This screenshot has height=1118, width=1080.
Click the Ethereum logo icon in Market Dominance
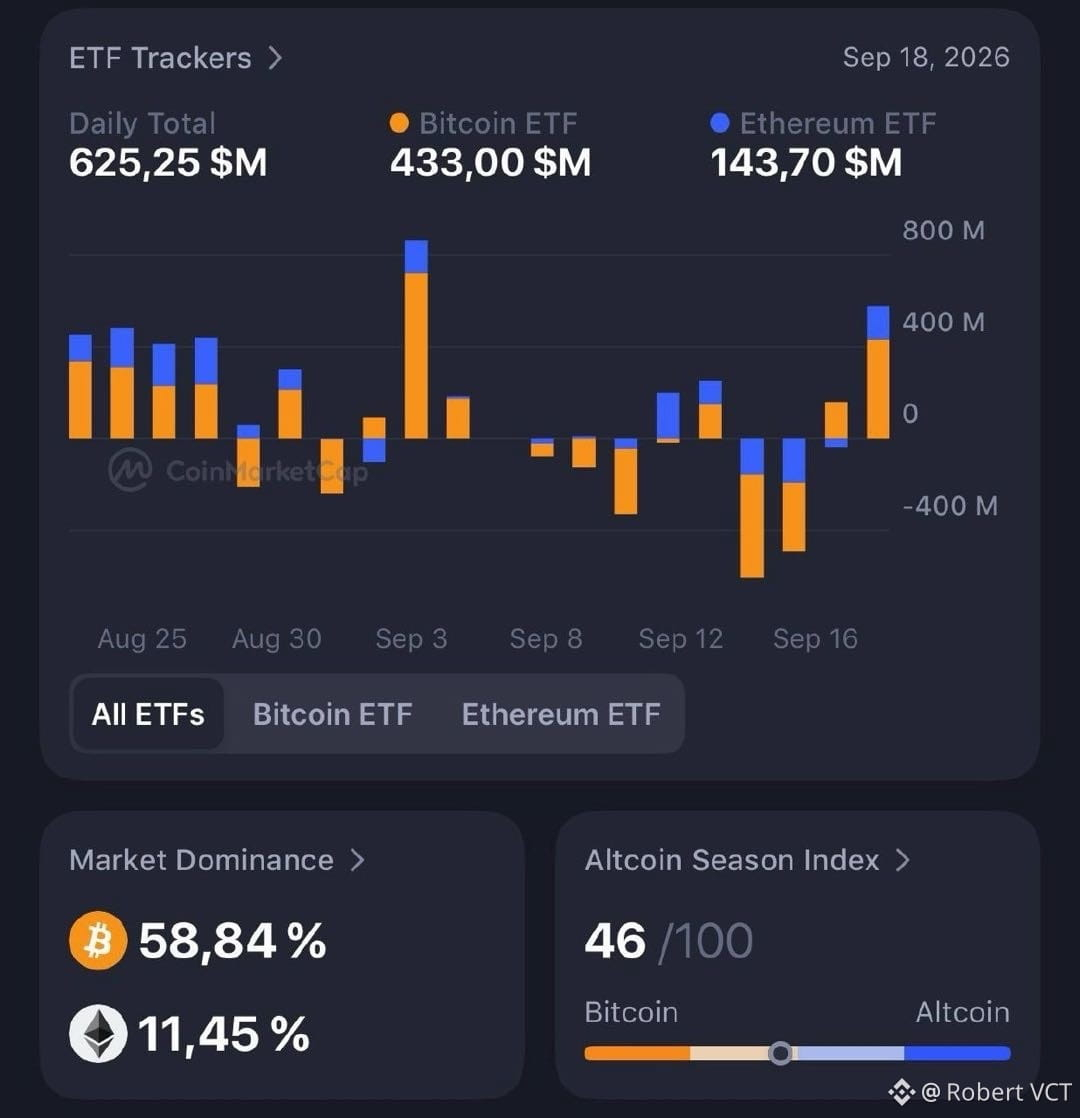98,1034
